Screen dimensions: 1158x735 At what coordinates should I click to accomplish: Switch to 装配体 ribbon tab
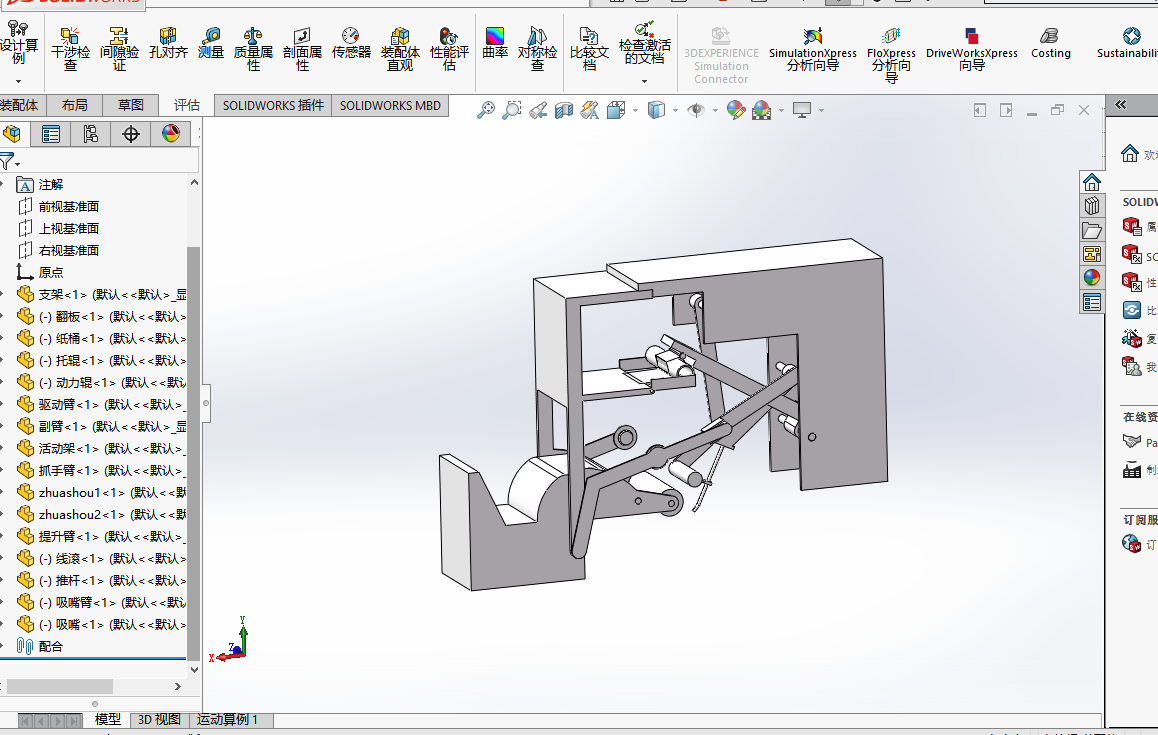(20, 106)
